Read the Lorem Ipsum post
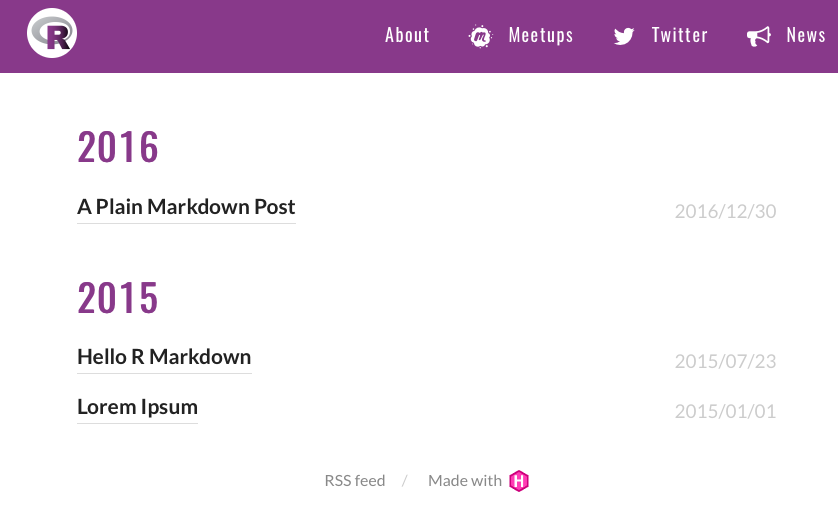The image size is (838, 513). click(x=137, y=407)
